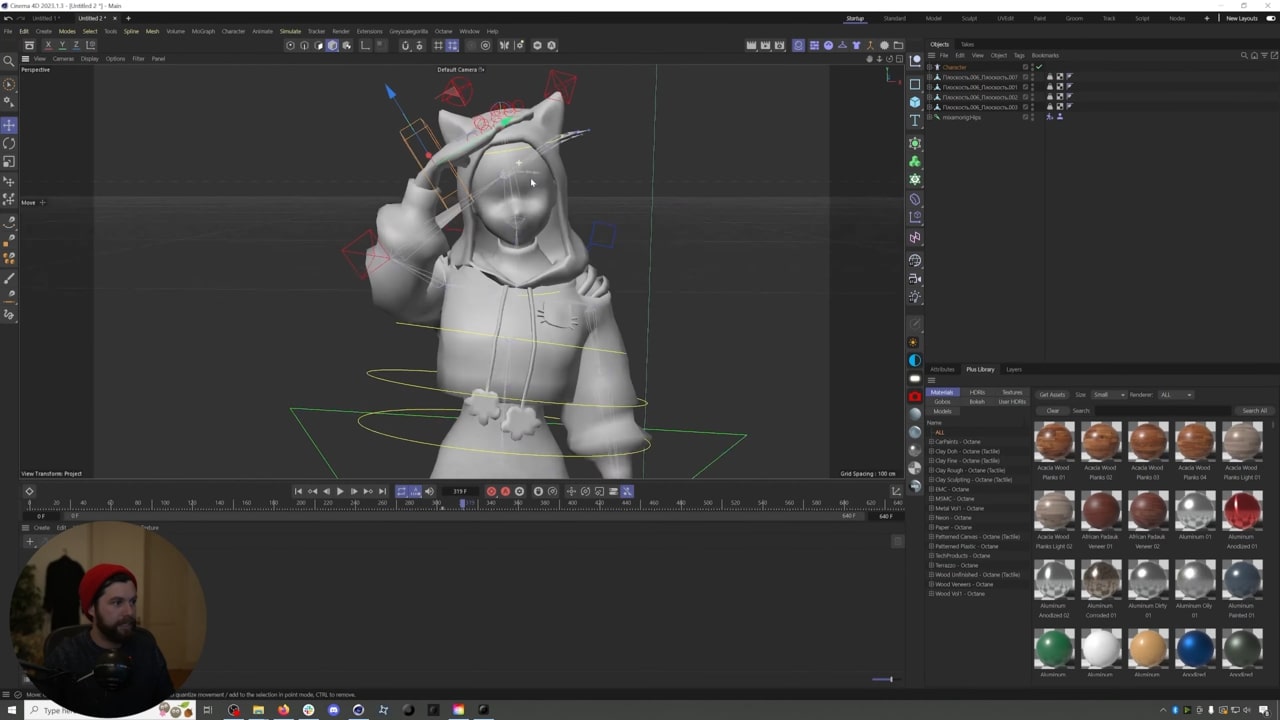Image resolution: width=1280 pixels, height=720 pixels.
Task: Open the Simulate menu
Action: click(x=290, y=31)
